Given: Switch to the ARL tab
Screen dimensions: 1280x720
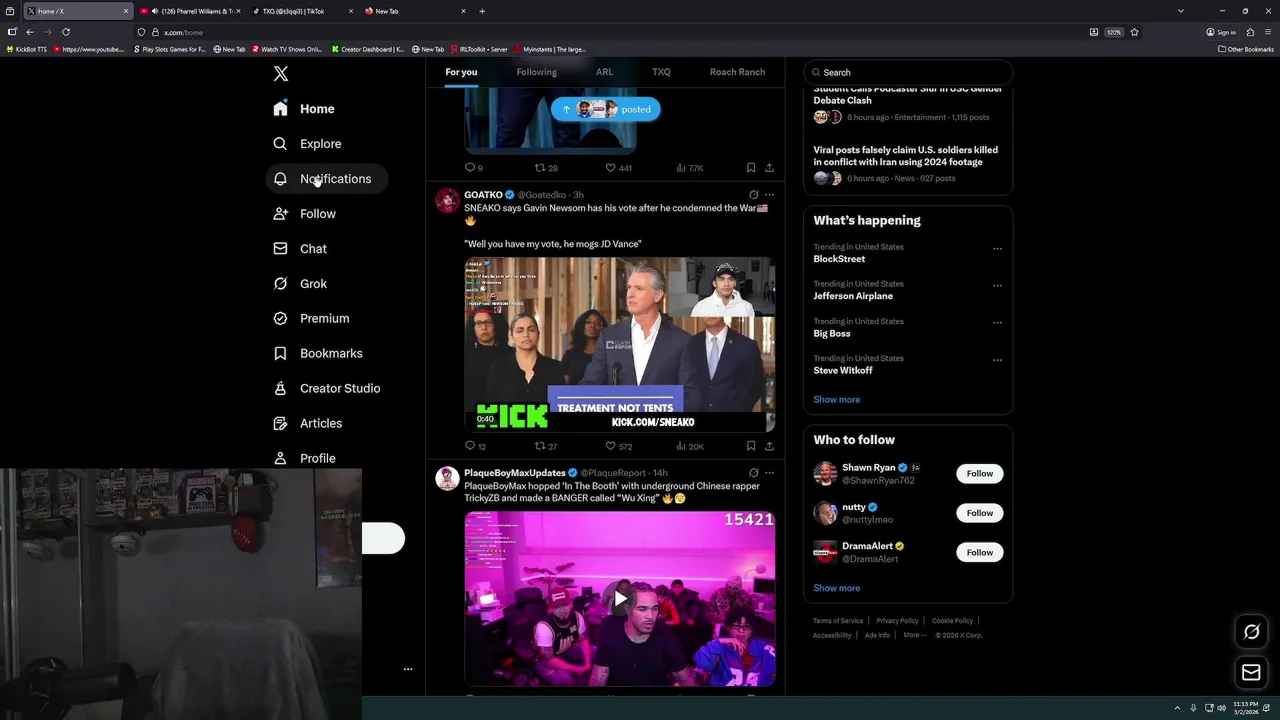Looking at the screenshot, I should 604,72.
